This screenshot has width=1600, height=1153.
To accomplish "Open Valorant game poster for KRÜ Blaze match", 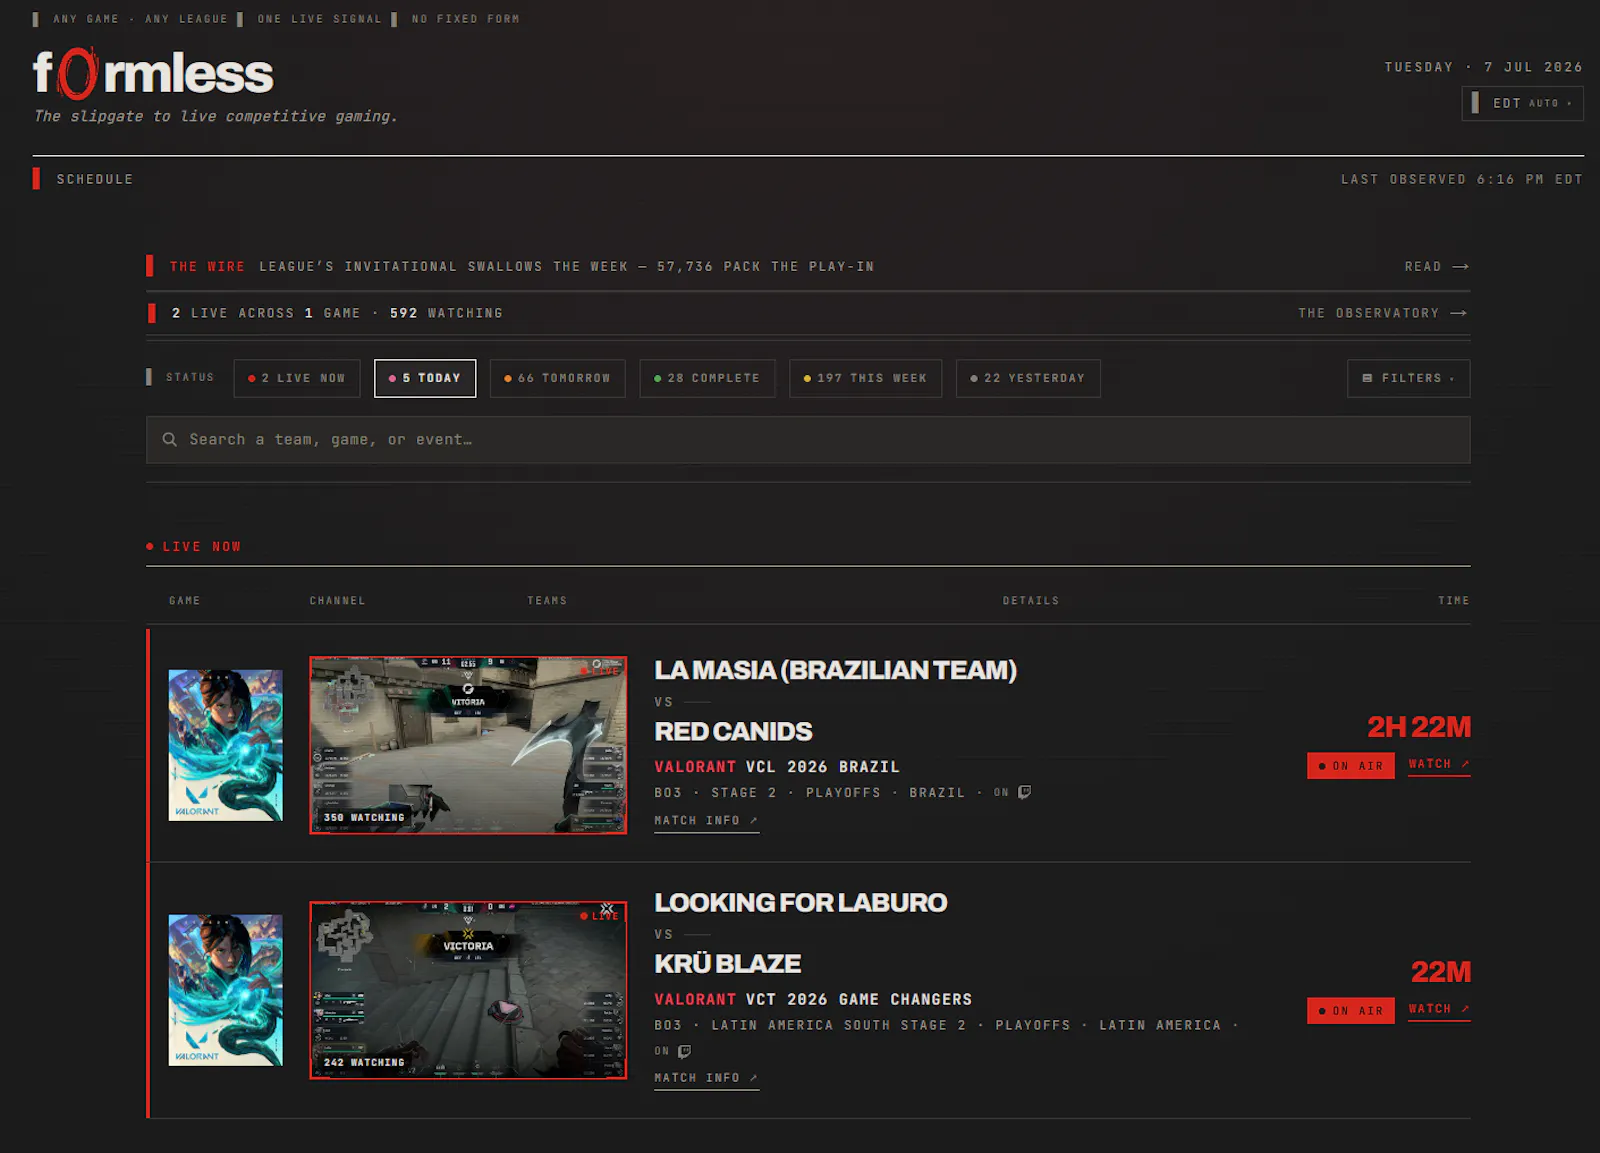I will click(225, 990).
